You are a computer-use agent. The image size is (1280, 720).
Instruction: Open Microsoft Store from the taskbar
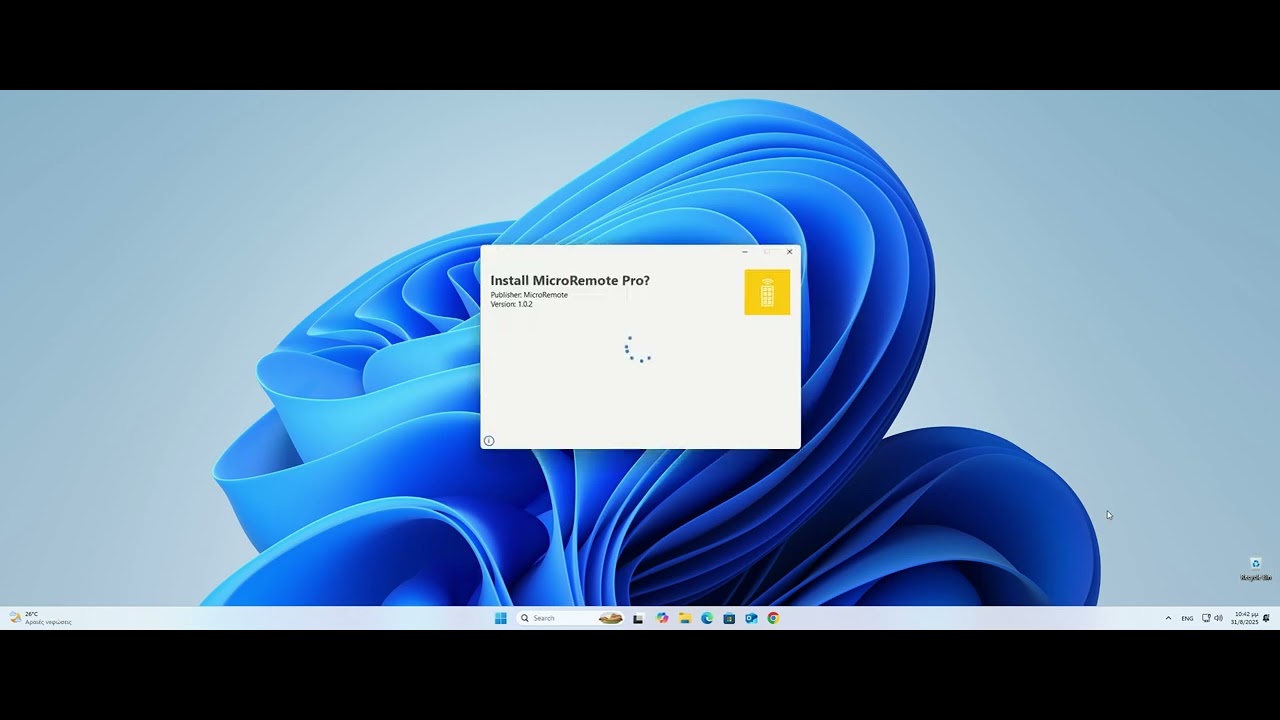click(729, 618)
